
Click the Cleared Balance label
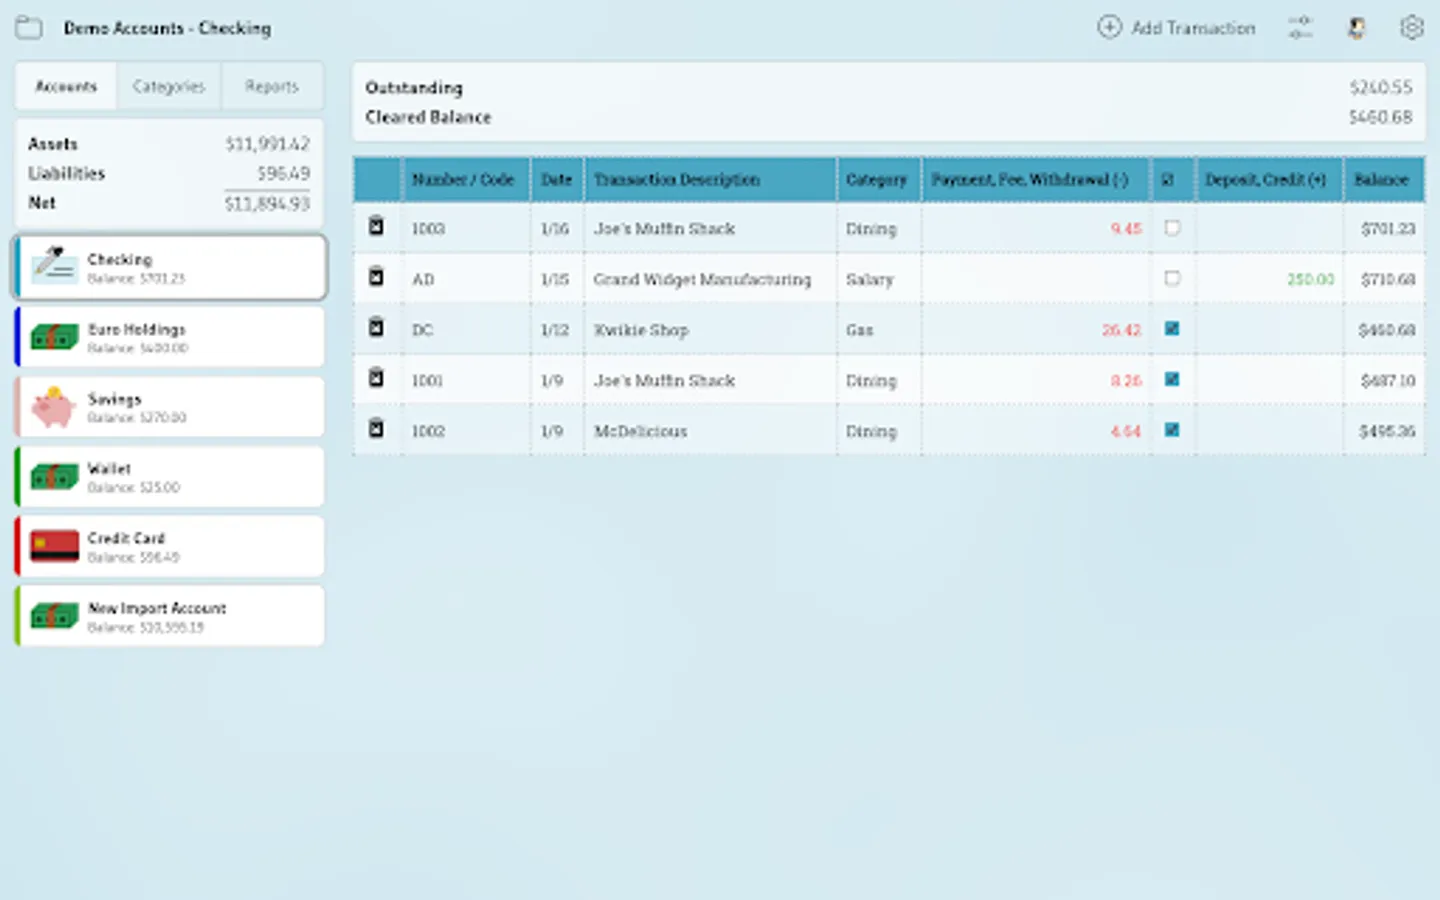(428, 117)
